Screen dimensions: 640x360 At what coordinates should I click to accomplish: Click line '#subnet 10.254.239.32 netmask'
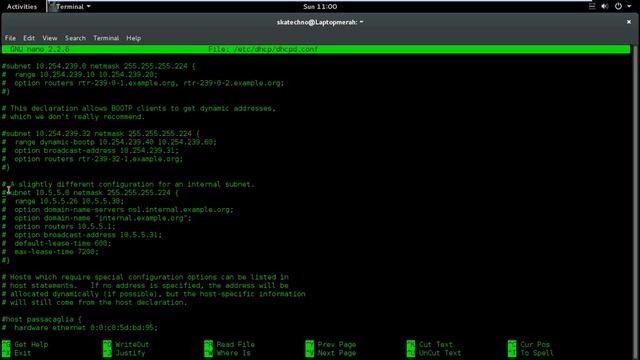point(101,134)
